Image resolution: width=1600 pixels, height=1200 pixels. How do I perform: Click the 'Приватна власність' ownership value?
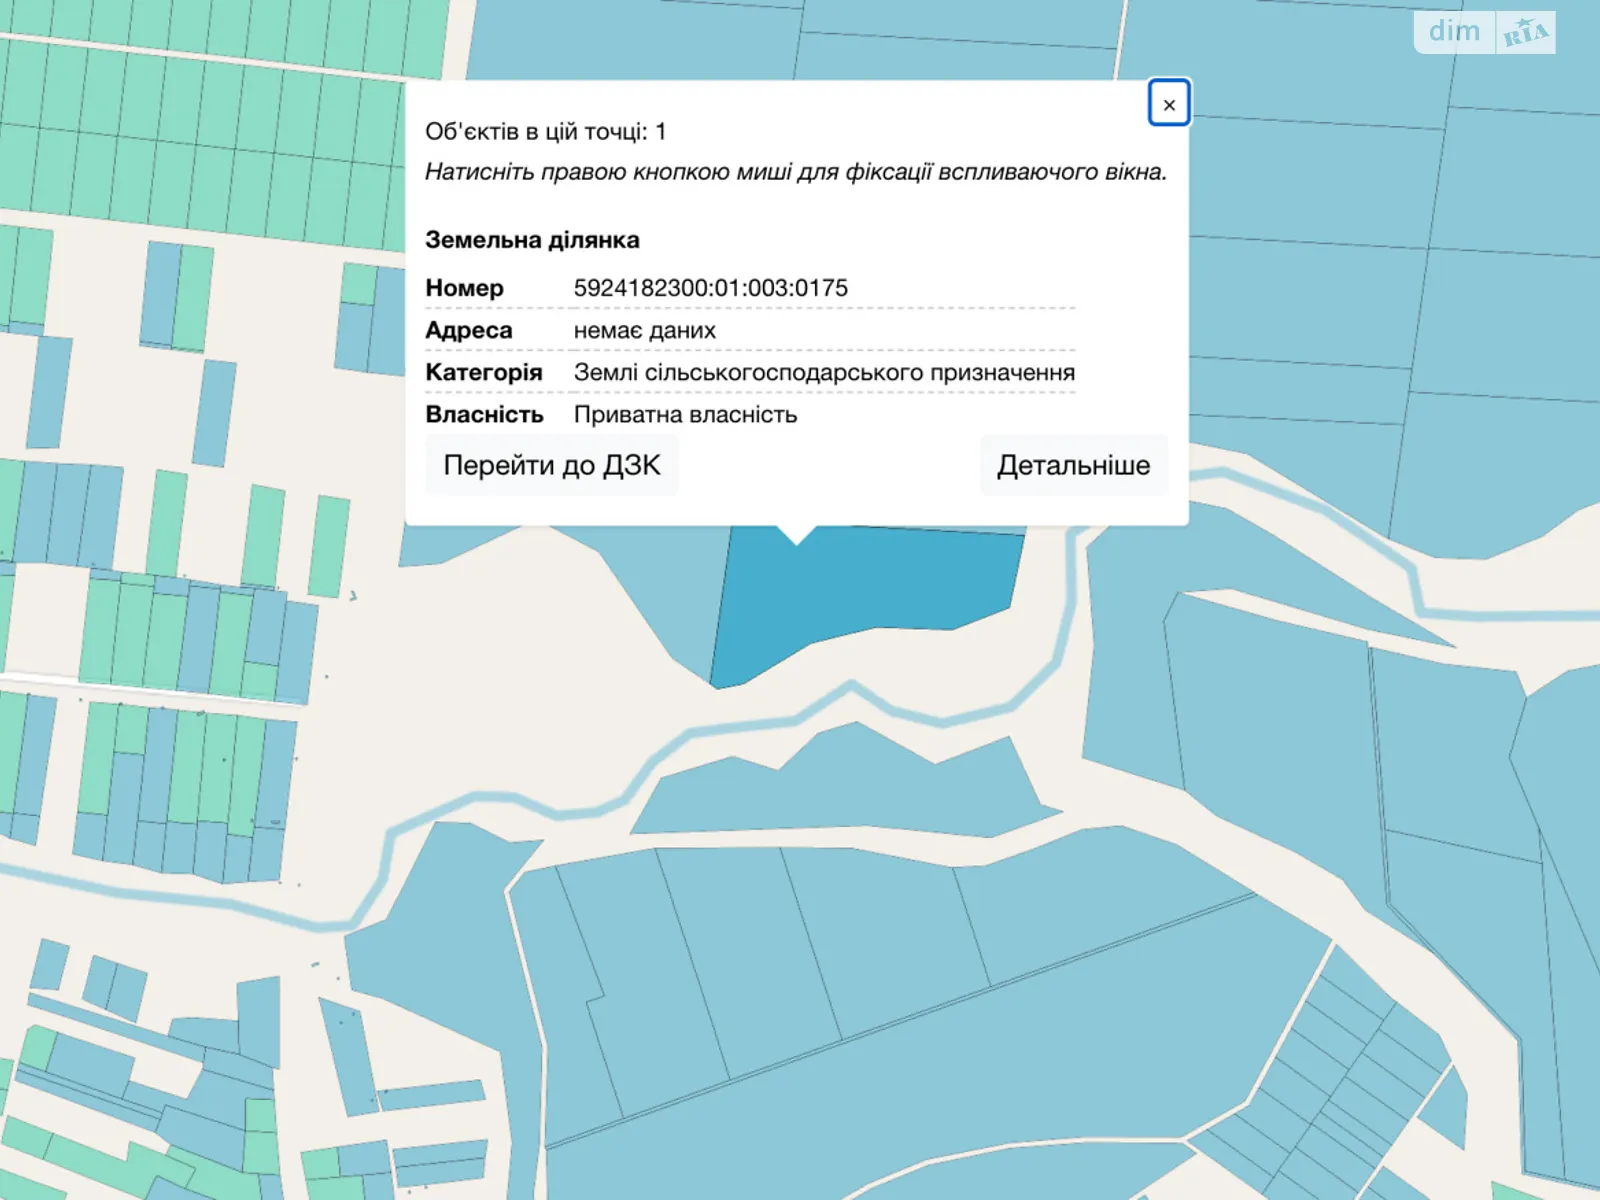pos(685,415)
